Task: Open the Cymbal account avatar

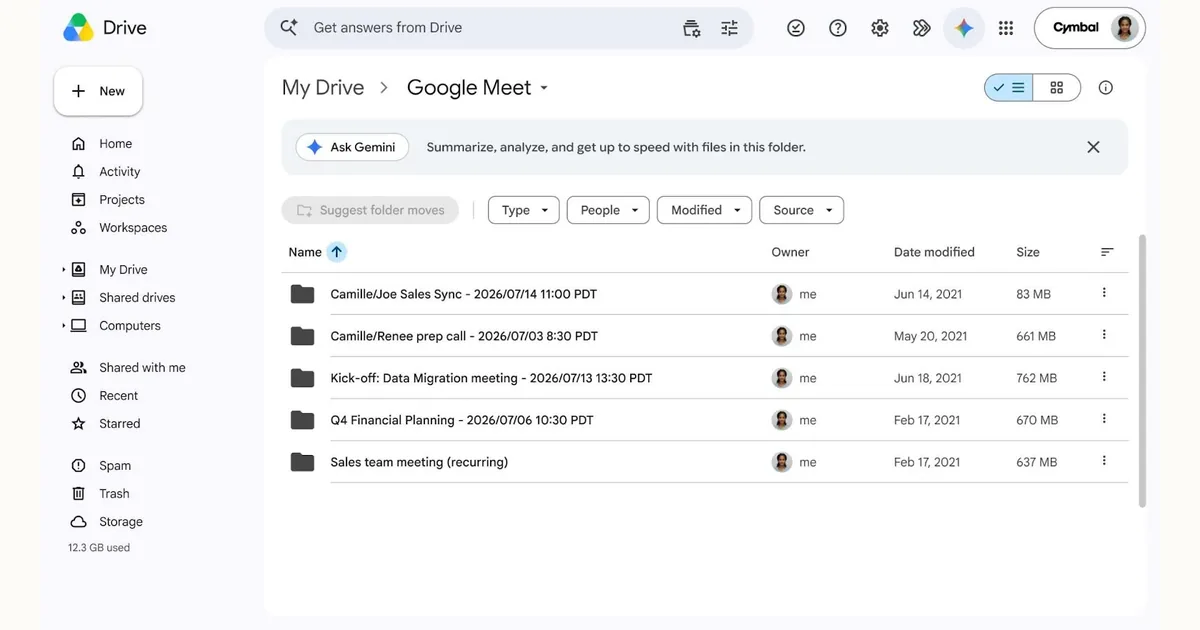Action: click(1124, 28)
